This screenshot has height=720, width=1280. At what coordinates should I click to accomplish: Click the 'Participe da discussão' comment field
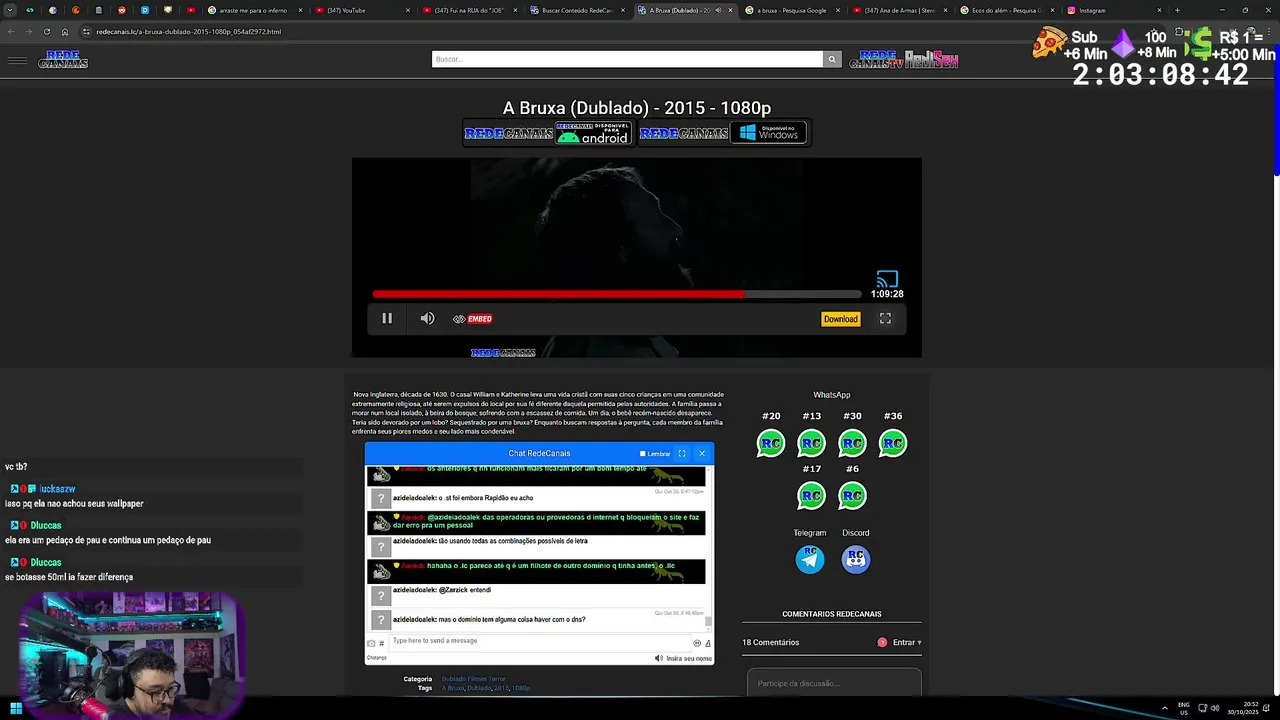(x=834, y=683)
